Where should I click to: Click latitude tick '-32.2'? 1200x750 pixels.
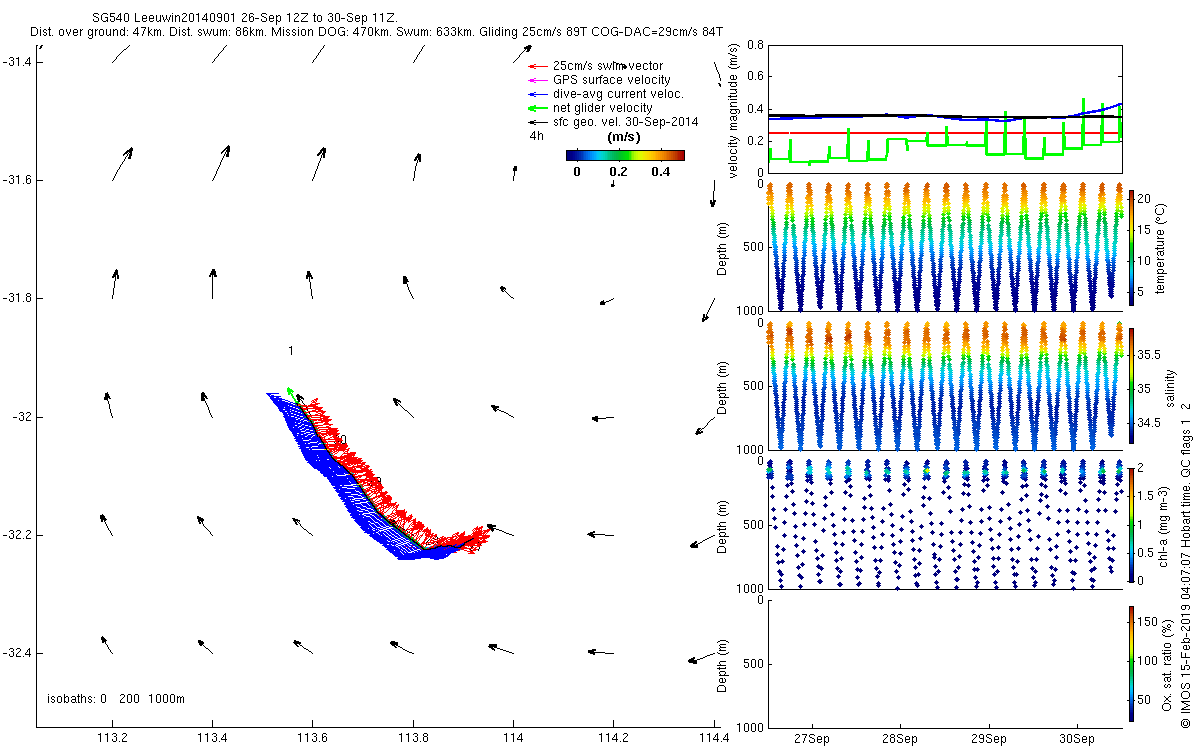pyautogui.click(x=16, y=535)
